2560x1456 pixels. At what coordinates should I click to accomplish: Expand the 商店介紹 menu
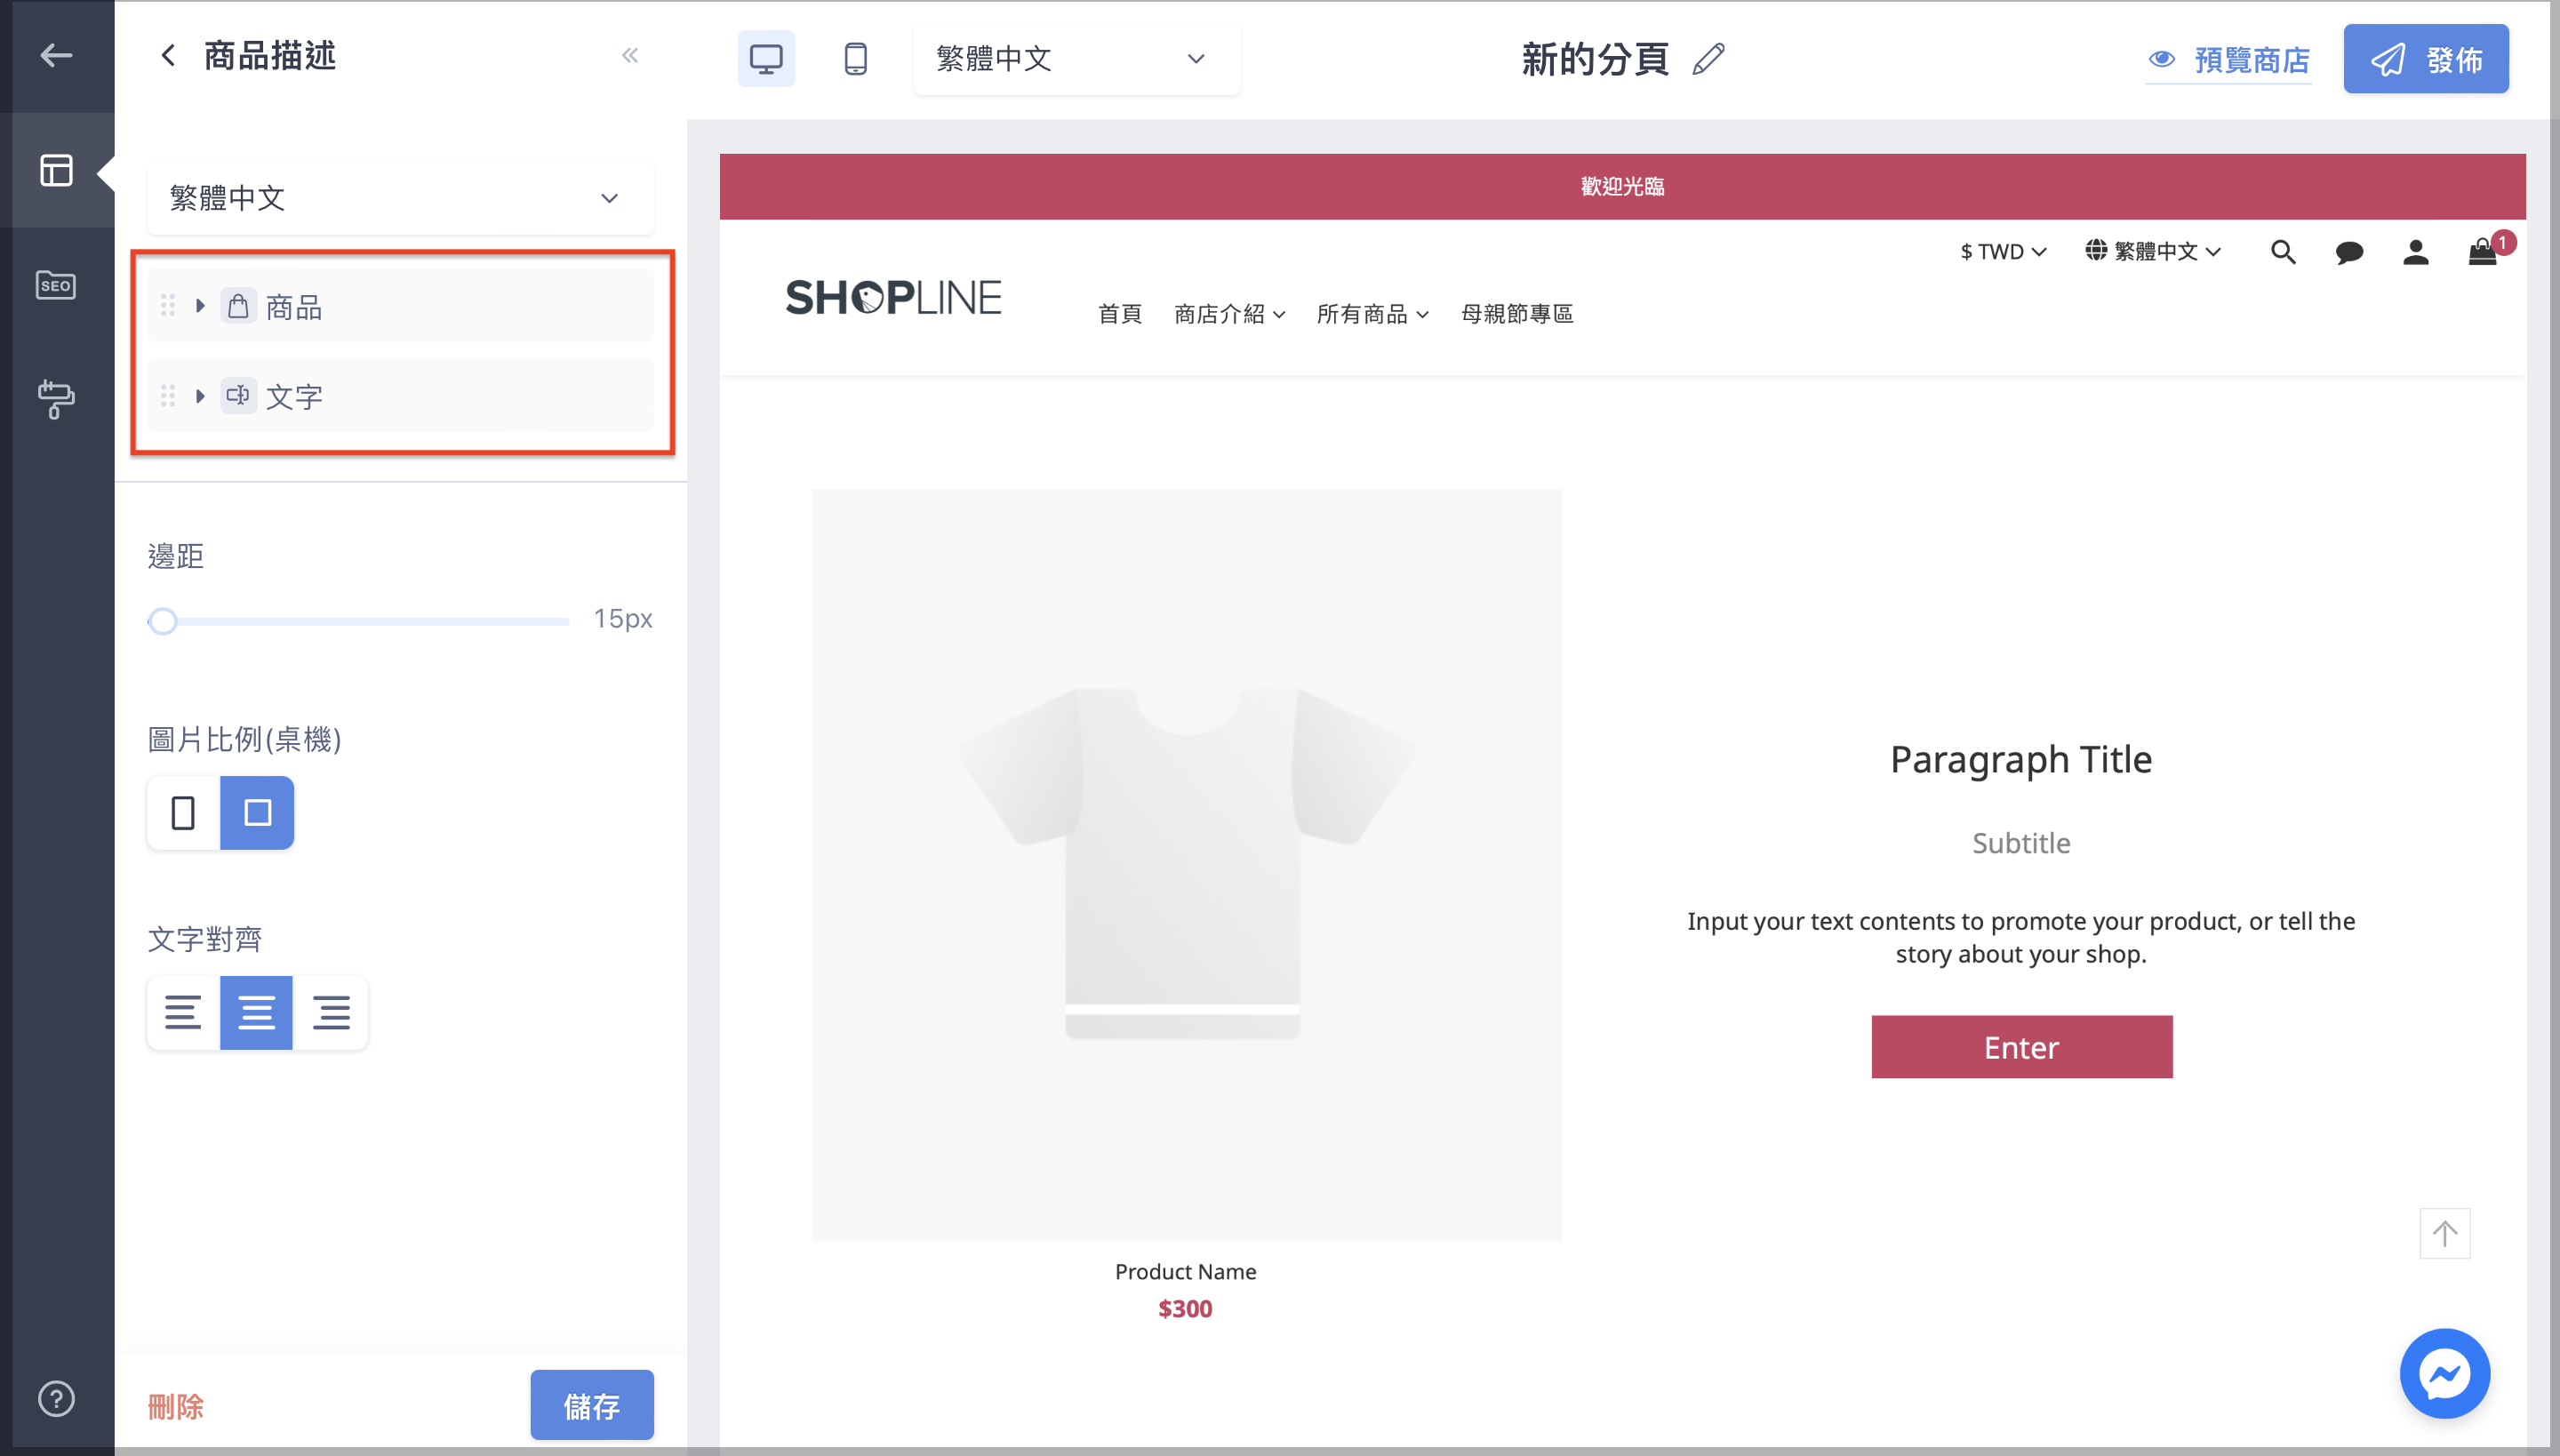[1229, 314]
